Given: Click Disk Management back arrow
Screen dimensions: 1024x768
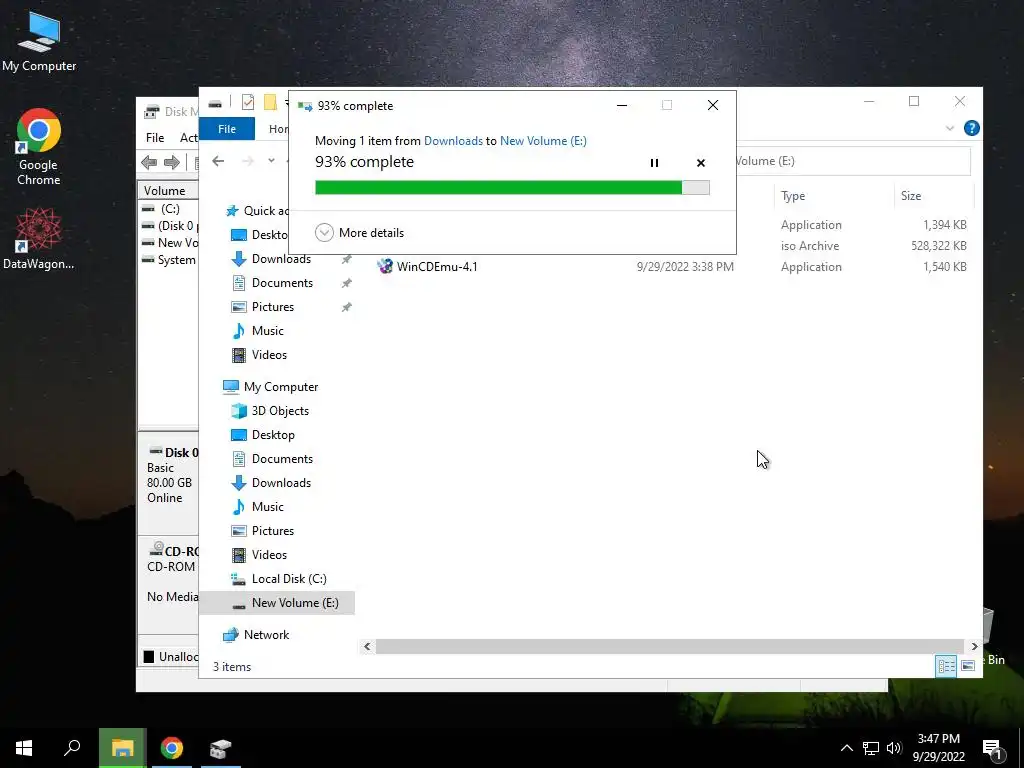Looking at the screenshot, I should point(149,162).
